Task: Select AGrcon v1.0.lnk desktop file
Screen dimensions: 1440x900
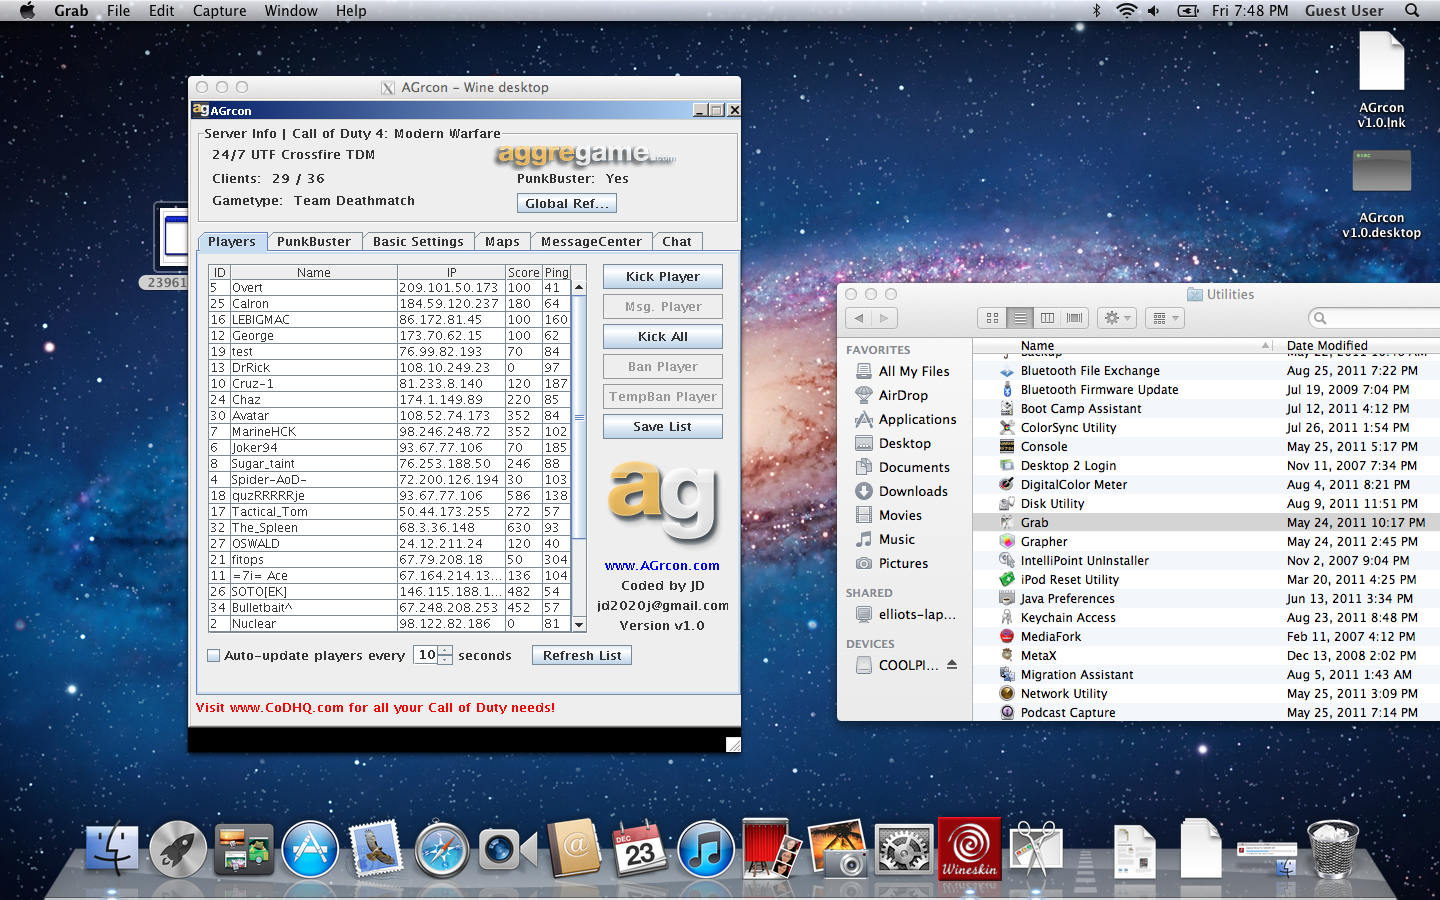Action: (x=1381, y=80)
